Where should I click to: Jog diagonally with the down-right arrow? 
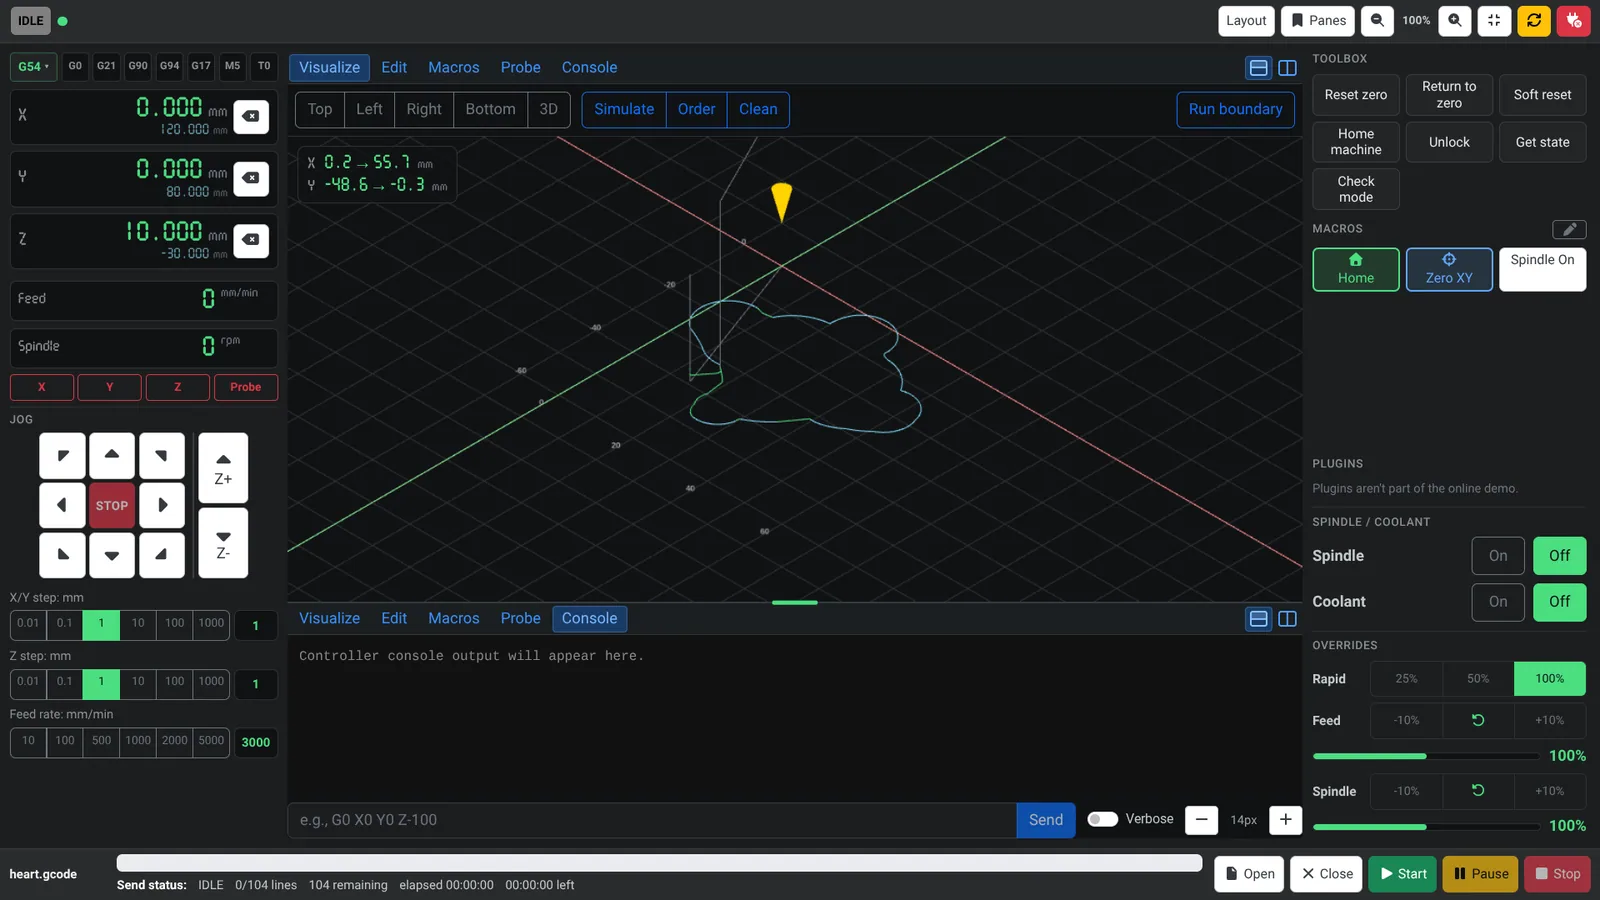[x=162, y=555]
